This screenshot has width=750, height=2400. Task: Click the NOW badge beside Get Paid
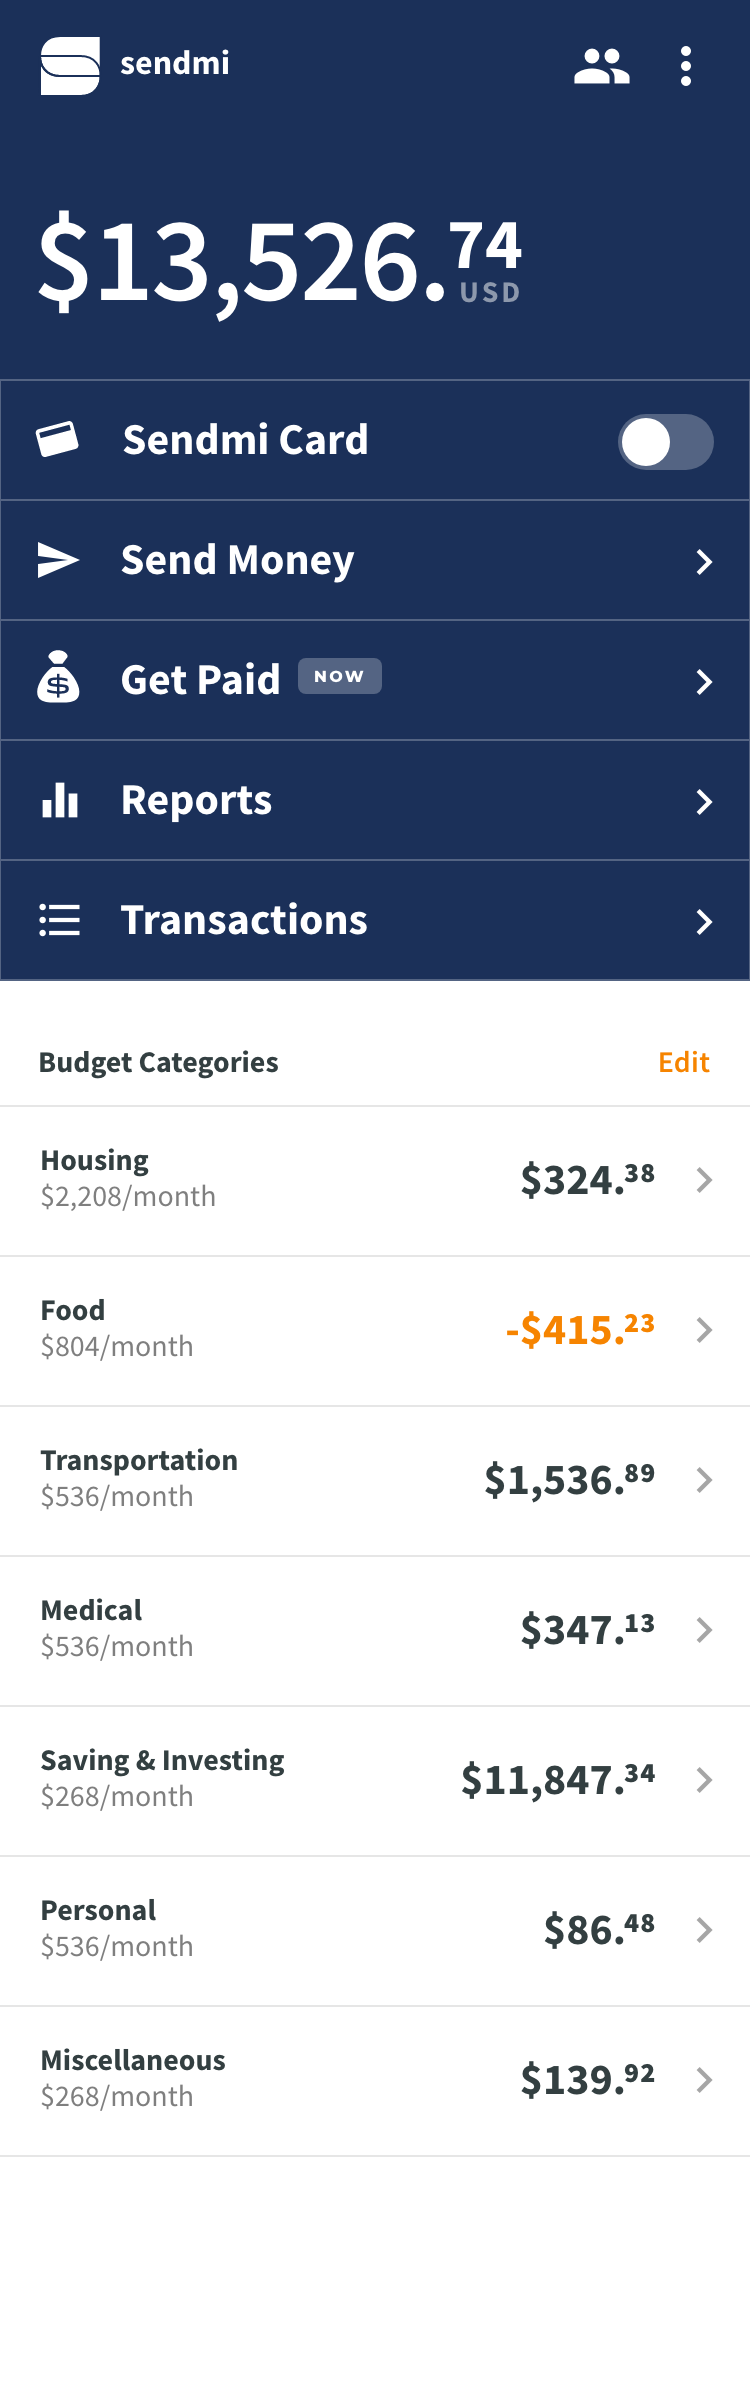pyautogui.click(x=340, y=676)
